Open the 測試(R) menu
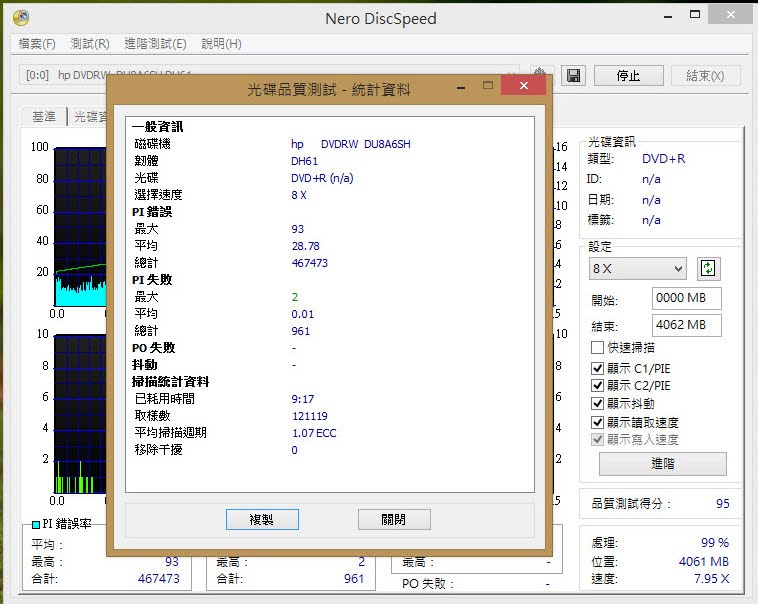Viewport: 758px width, 604px height. click(90, 44)
